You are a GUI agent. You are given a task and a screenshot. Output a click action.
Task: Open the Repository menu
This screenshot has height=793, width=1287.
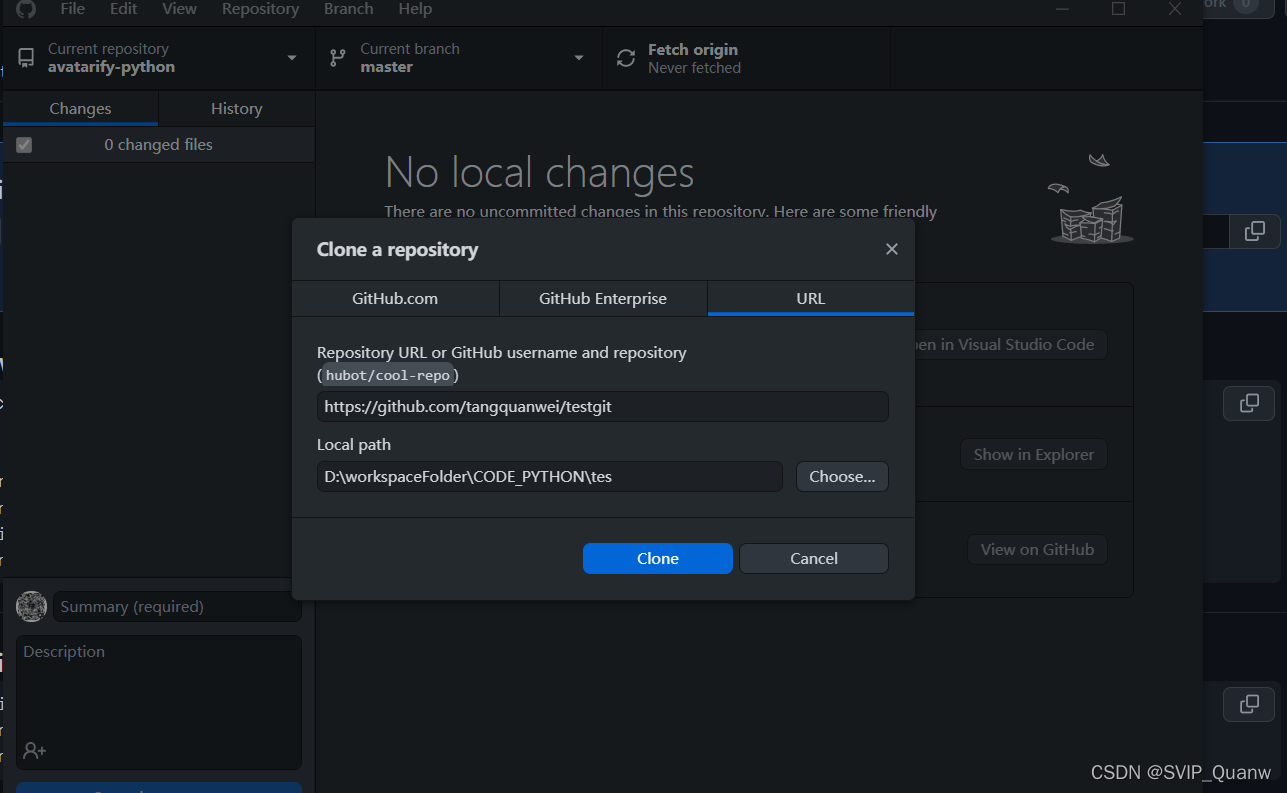pos(261,9)
